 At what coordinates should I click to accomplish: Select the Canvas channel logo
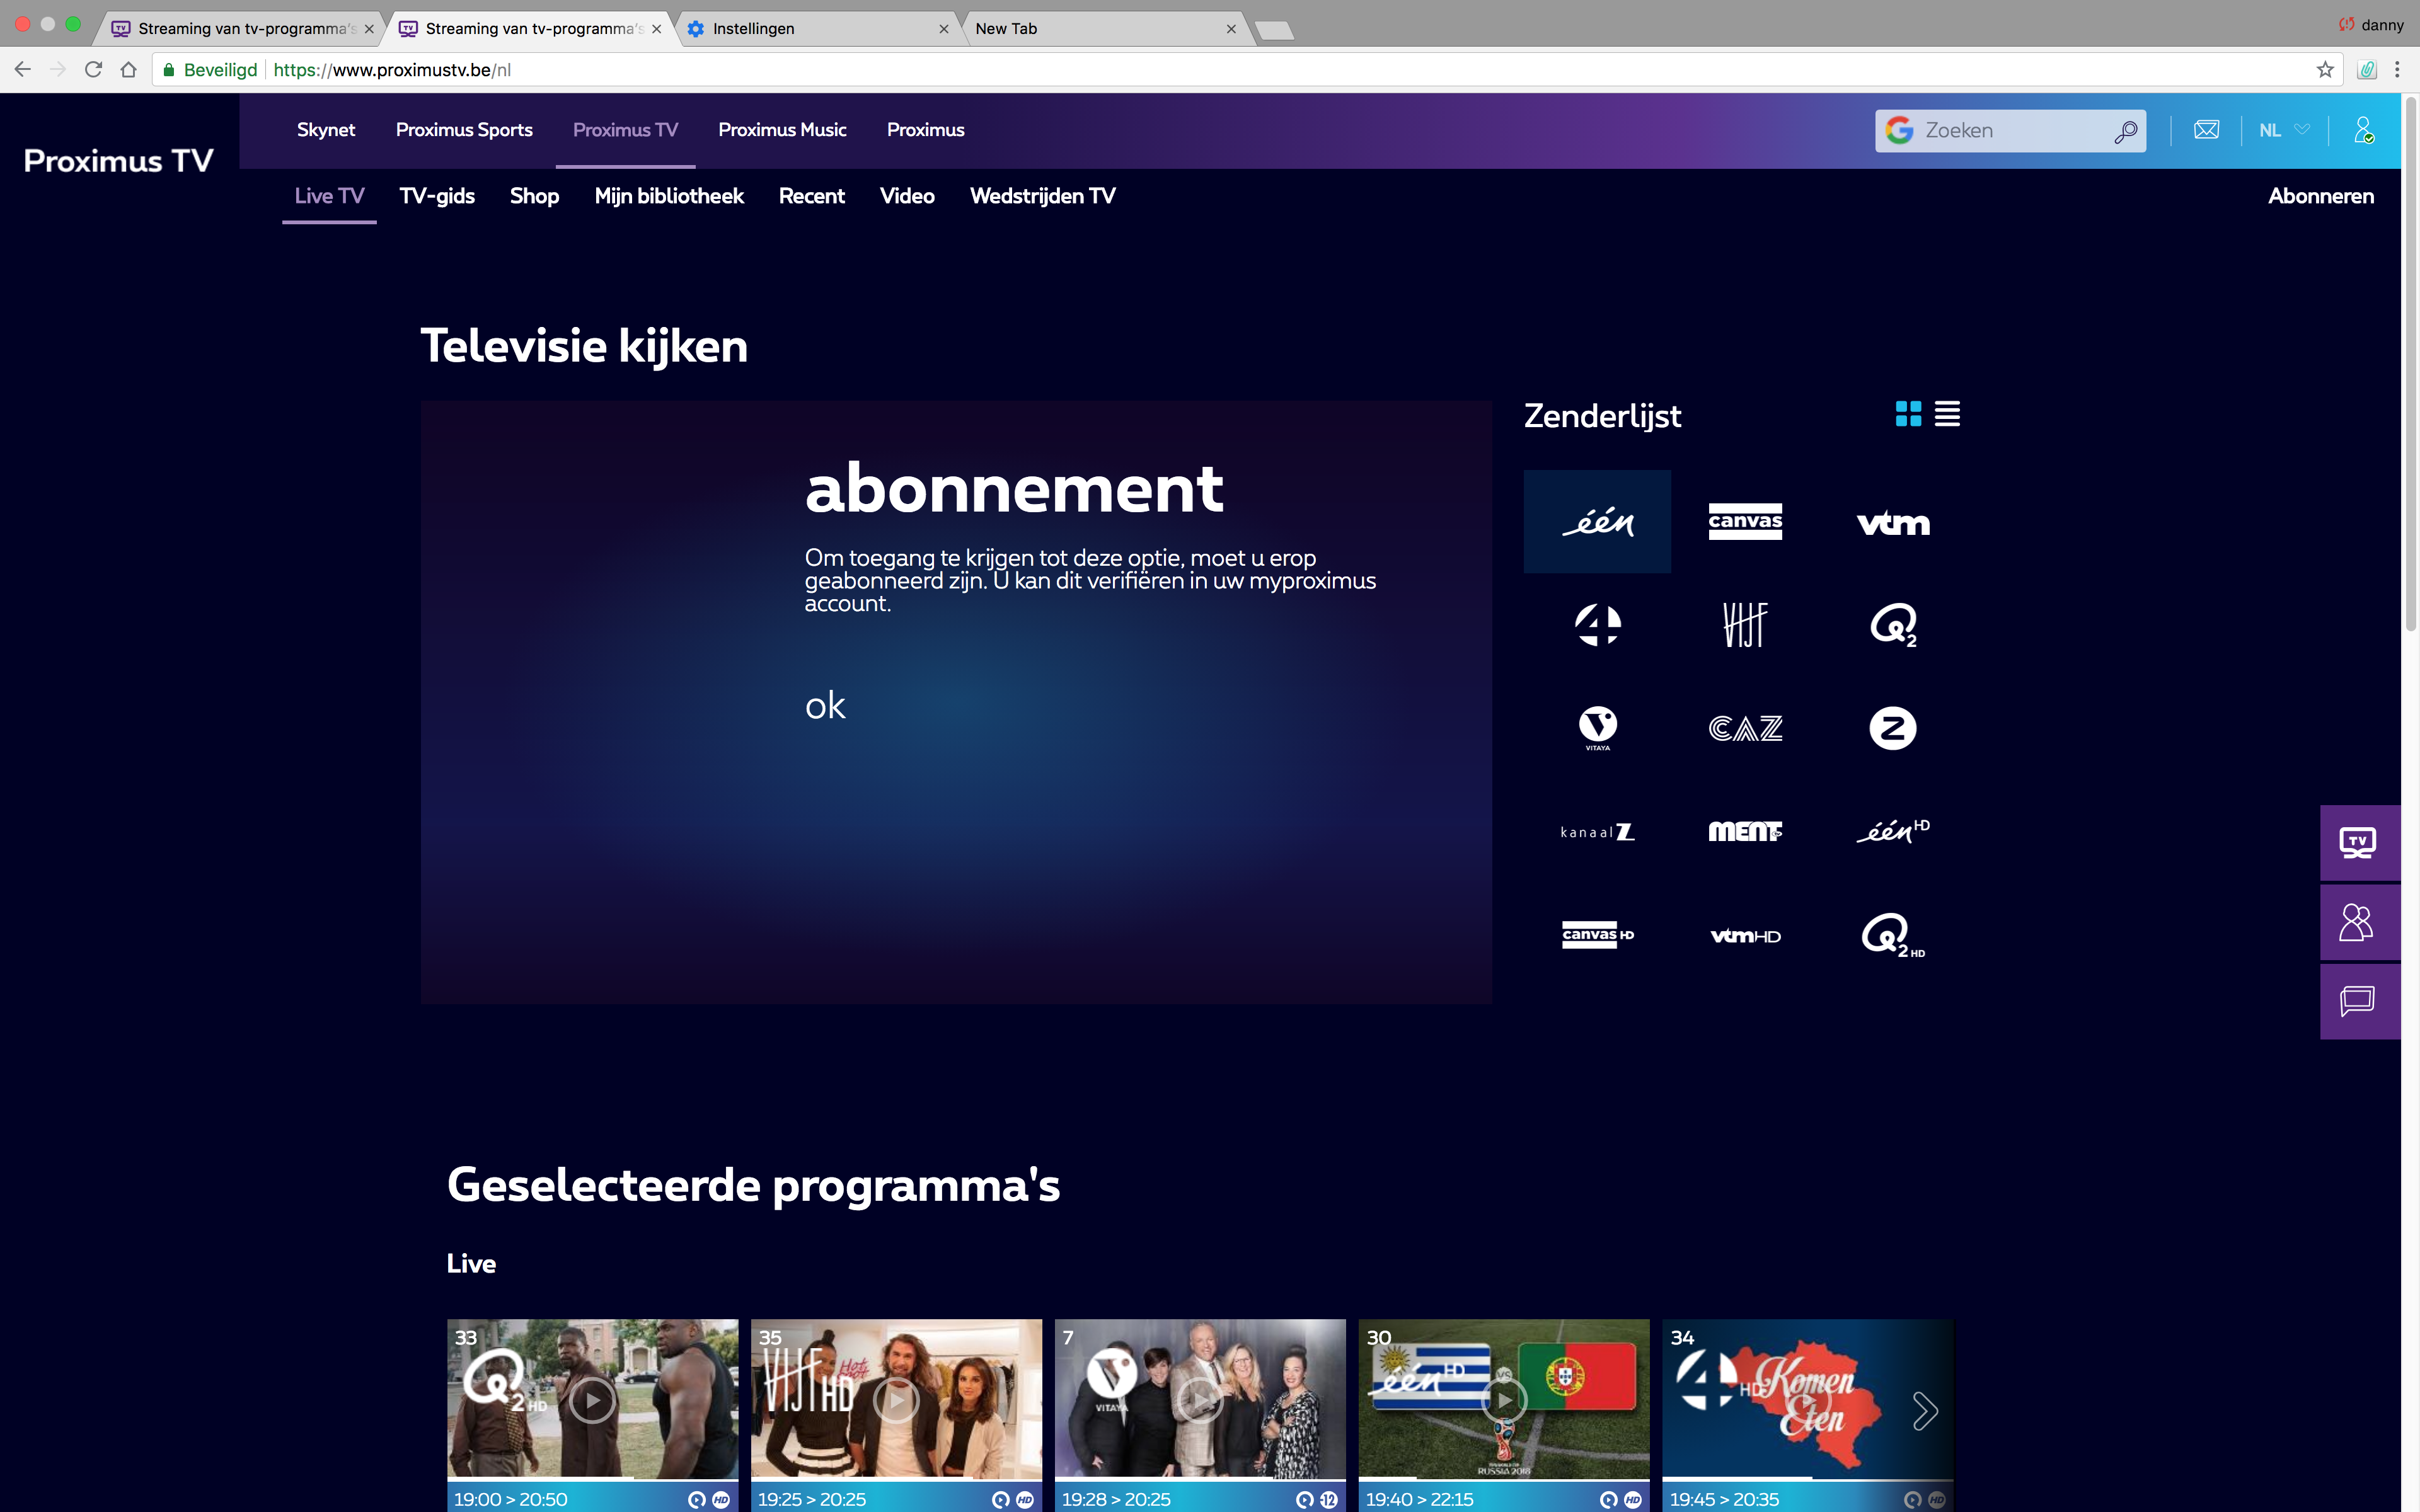click(x=1745, y=521)
